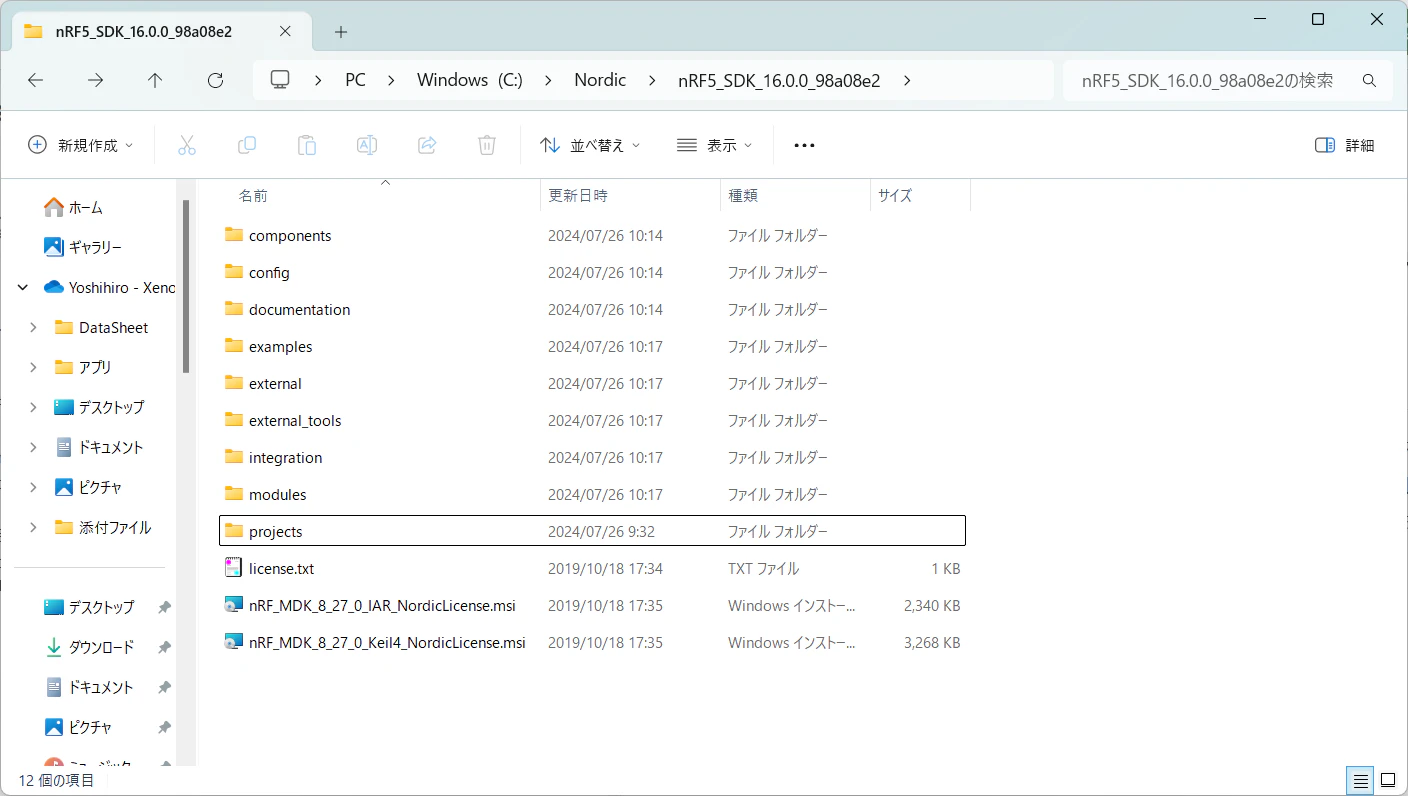Click the search box for nRF5_SDK_16.0.0_98a08e2

(1227, 81)
